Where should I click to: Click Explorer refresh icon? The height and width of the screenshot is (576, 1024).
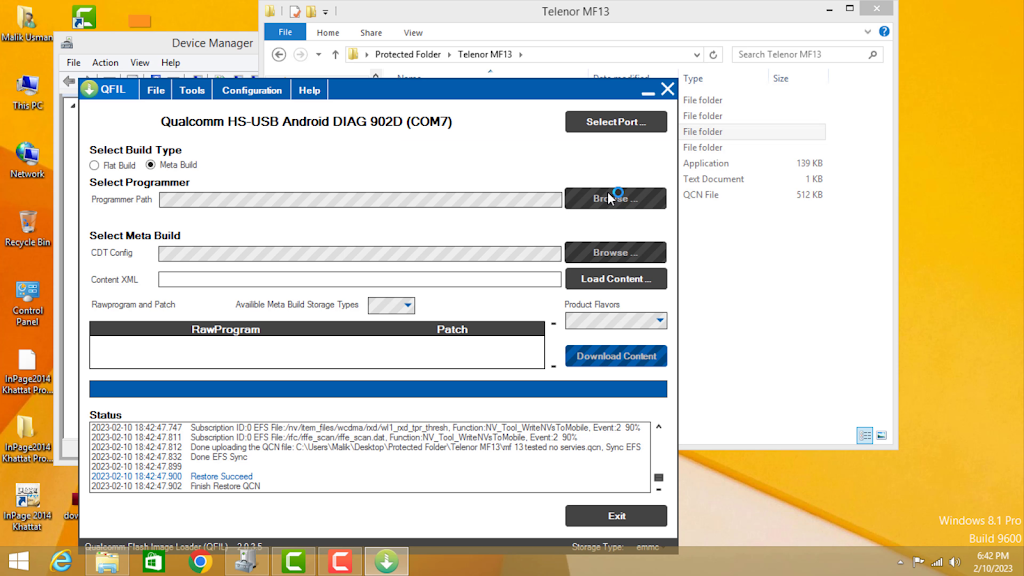pyautogui.click(x=713, y=55)
